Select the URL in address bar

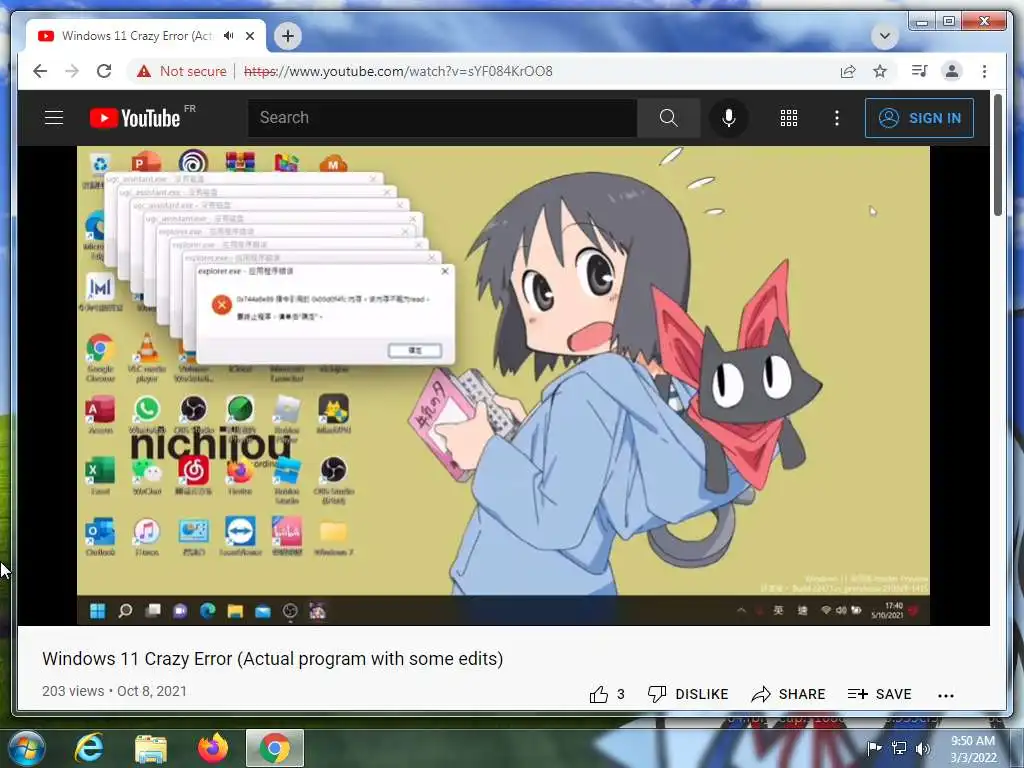(x=398, y=71)
